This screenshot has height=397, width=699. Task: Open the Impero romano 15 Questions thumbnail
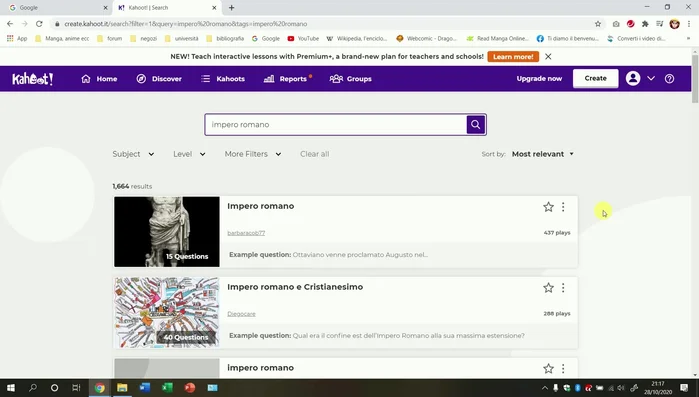[167, 232]
